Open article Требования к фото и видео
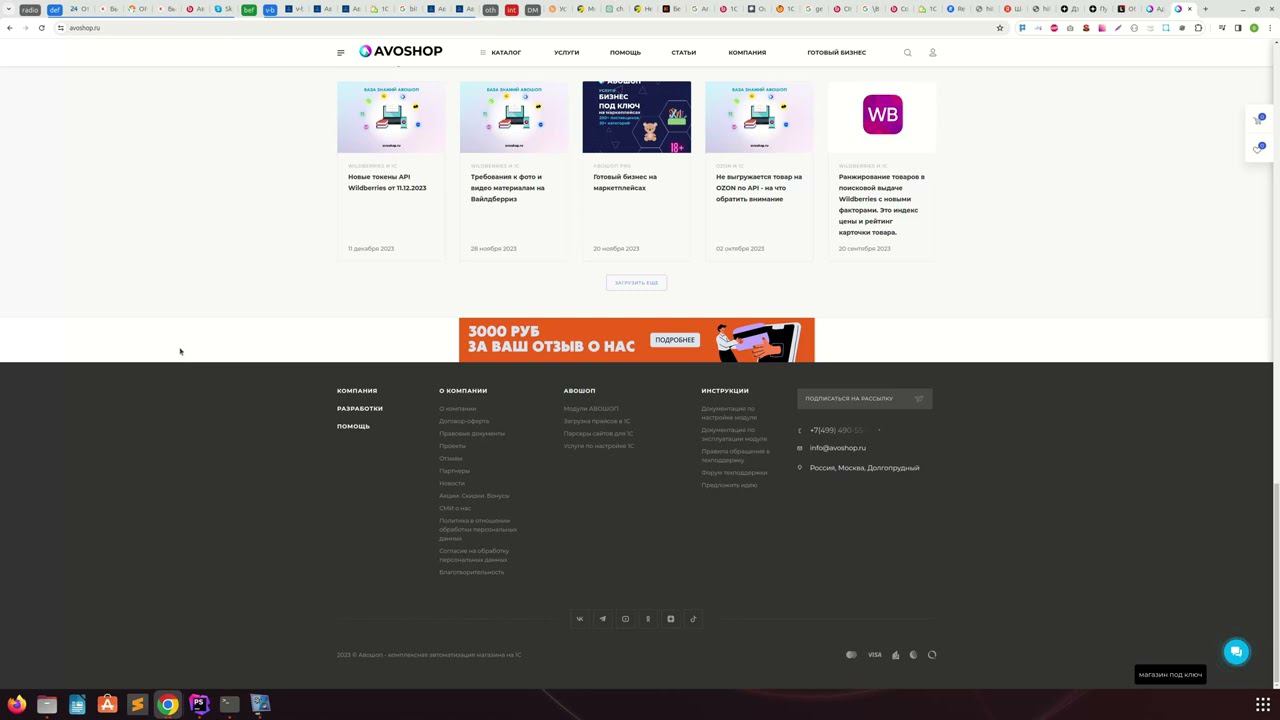Screen dimensions: 1280x720 coord(508,188)
